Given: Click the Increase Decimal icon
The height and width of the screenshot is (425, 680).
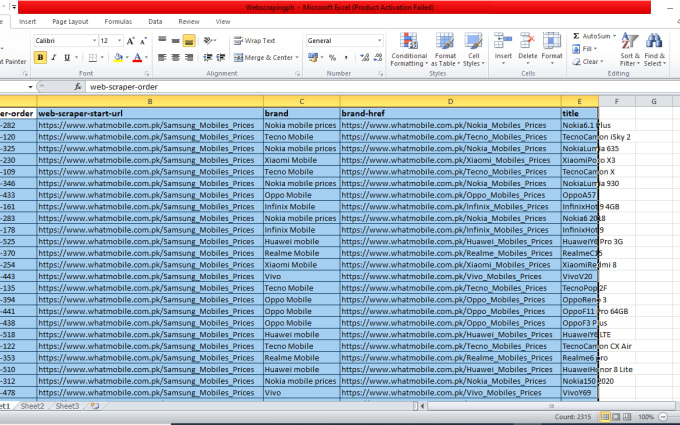Looking at the screenshot, I should coord(364,57).
